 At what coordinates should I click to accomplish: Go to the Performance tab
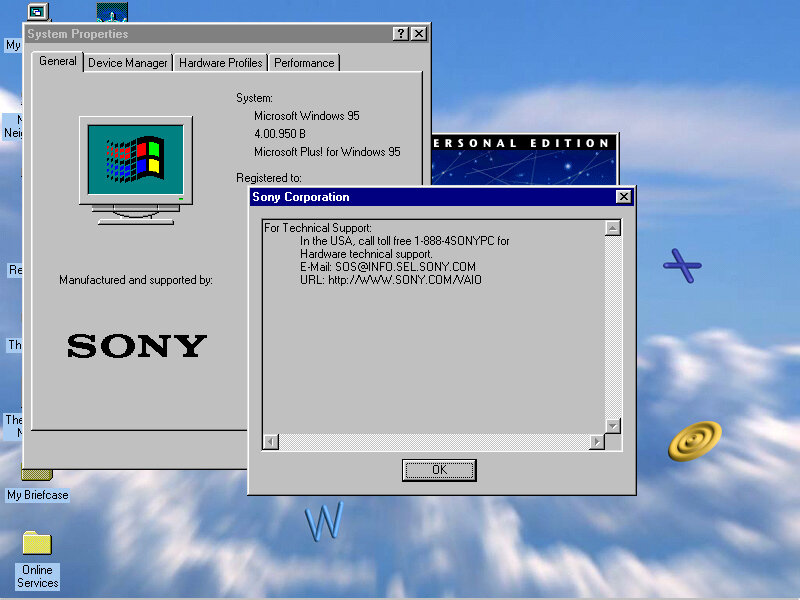pos(304,63)
